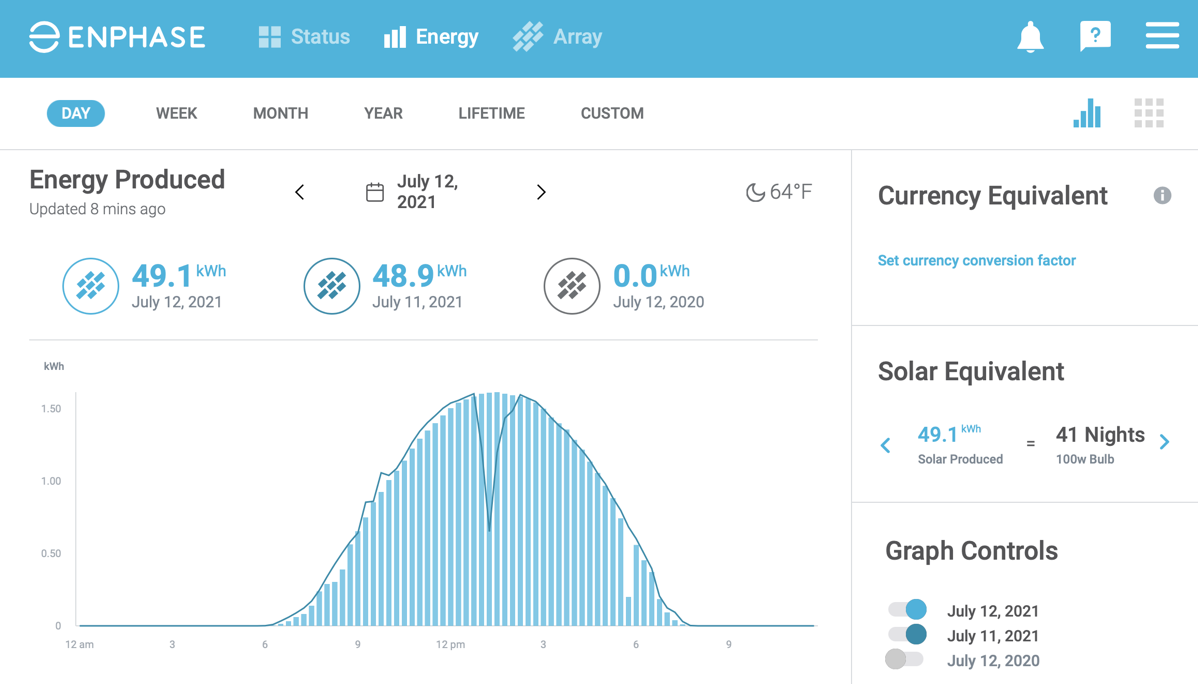
Task: Toggle off July 11, 2021 graph series
Action: coord(907,635)
